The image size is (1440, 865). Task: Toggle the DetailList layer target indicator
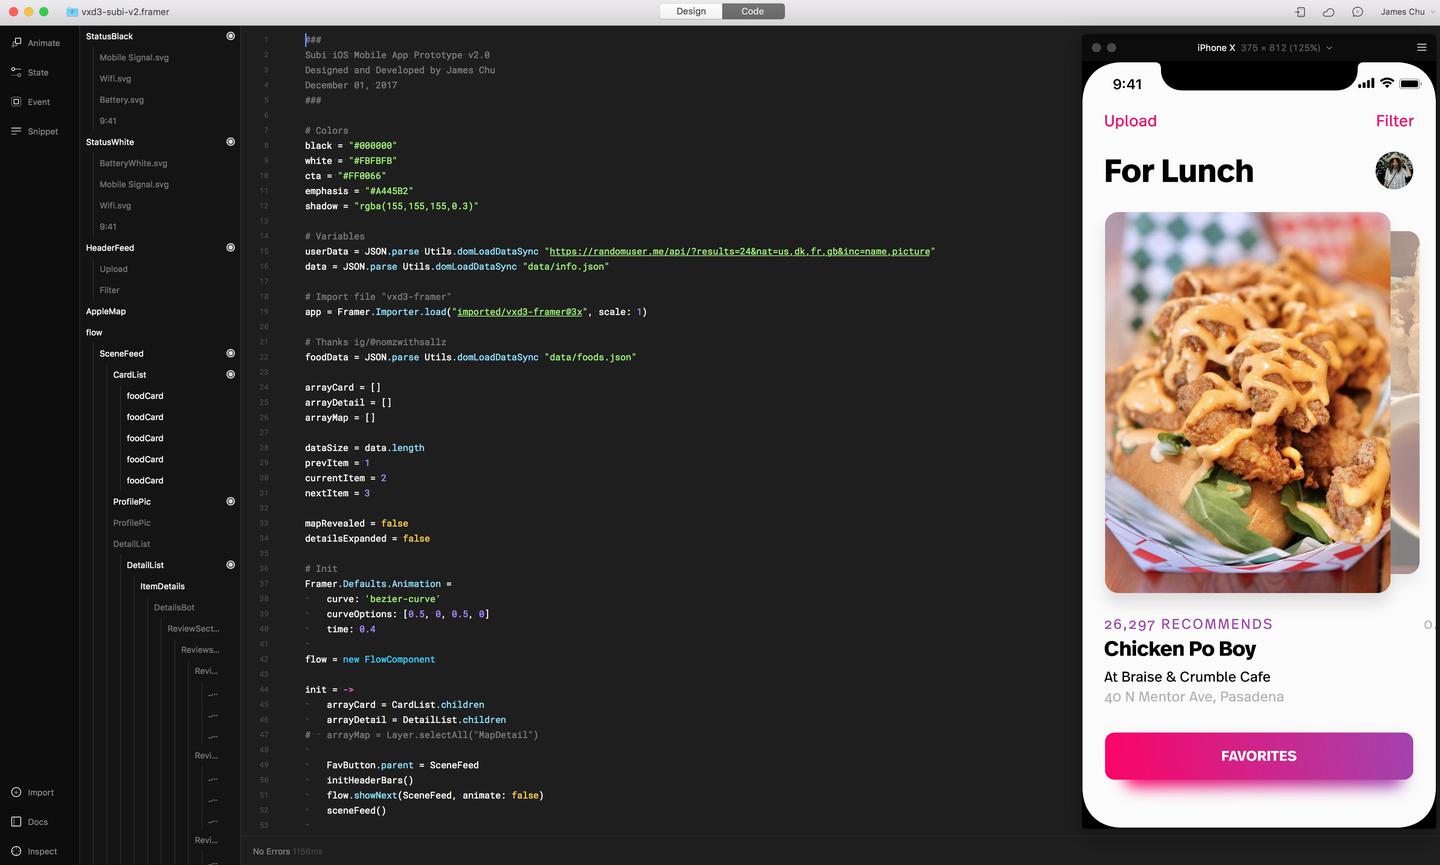[230, 565]
